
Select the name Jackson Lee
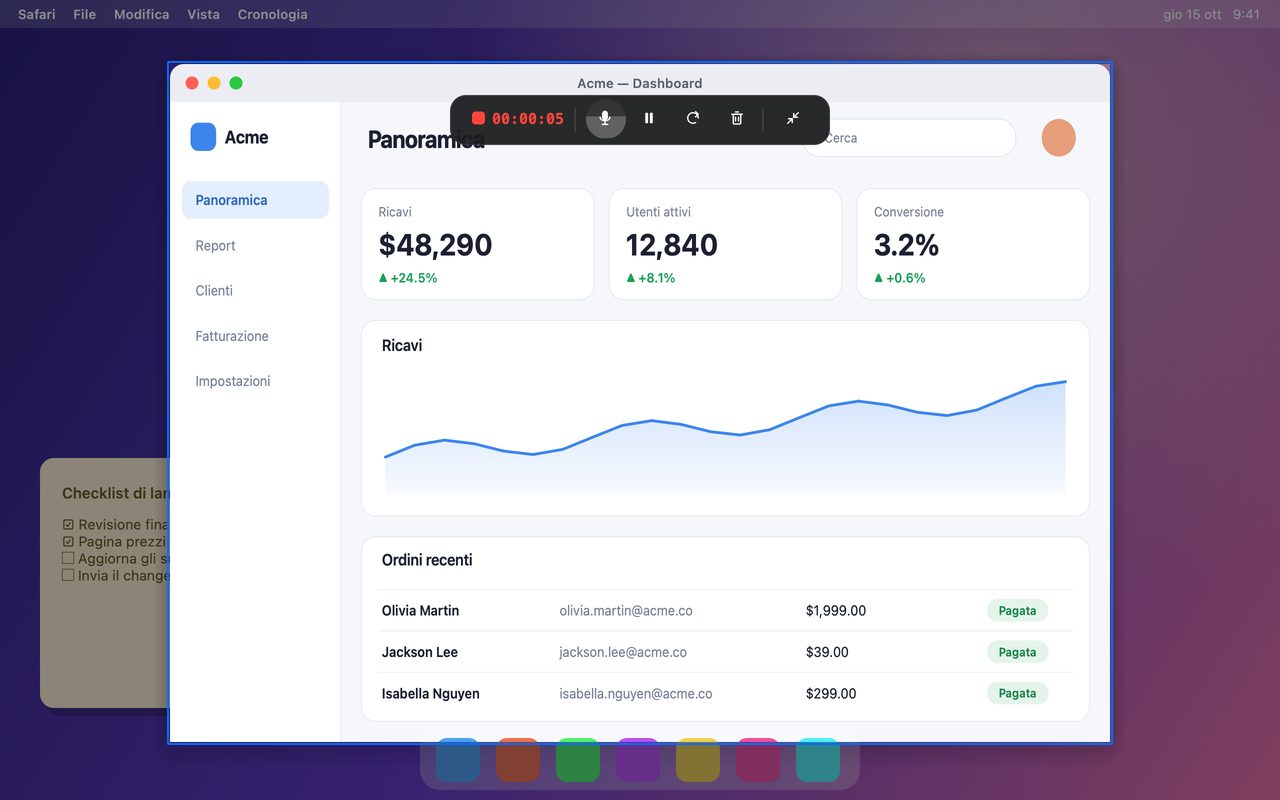(x=420, y=652)
